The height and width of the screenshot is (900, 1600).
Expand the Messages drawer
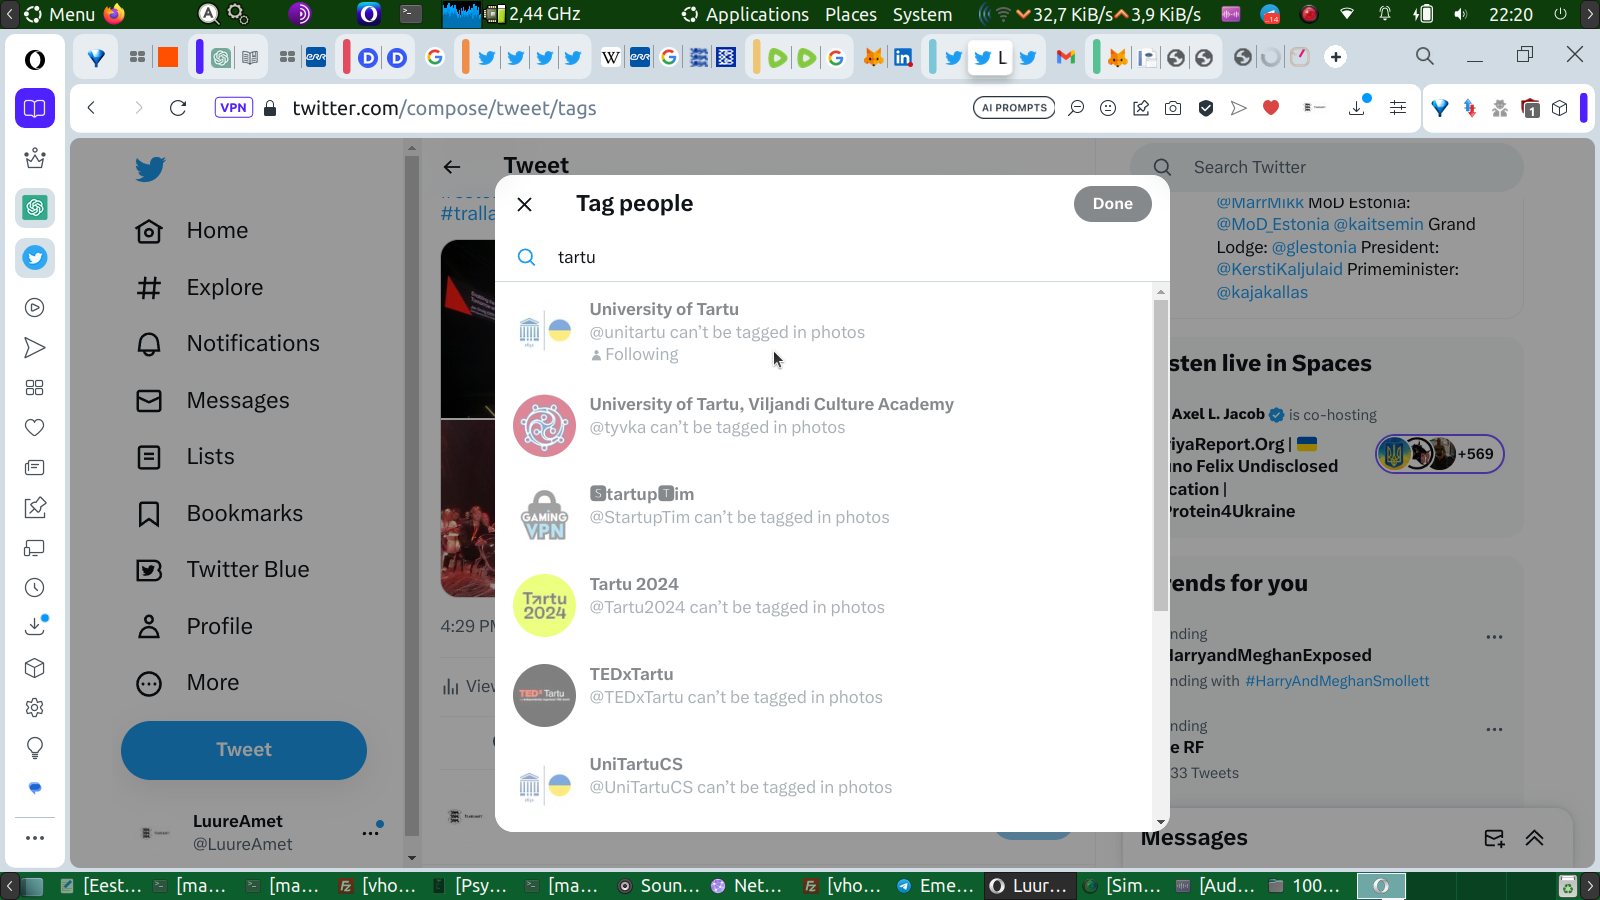(x=1534, y=838)
